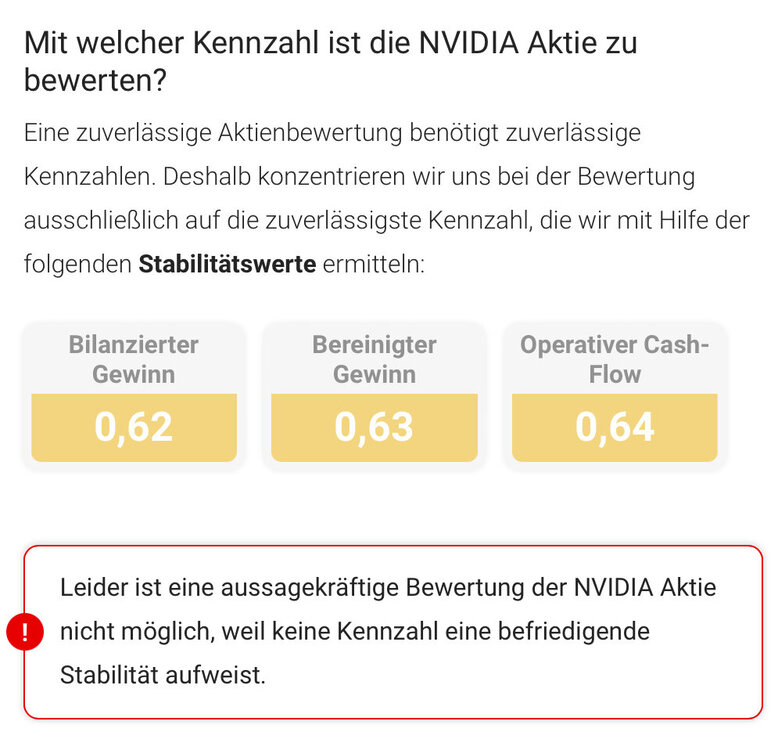Click the word 'bewerten?' in the heading
This screenshot has height=750, width=778.
[x=95, y=81]
